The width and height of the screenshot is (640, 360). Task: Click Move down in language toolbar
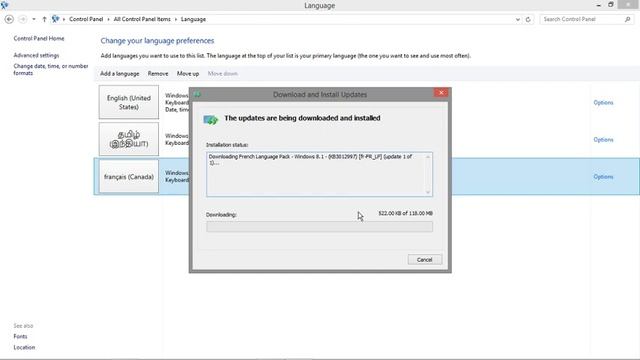(x=223, y=73)
